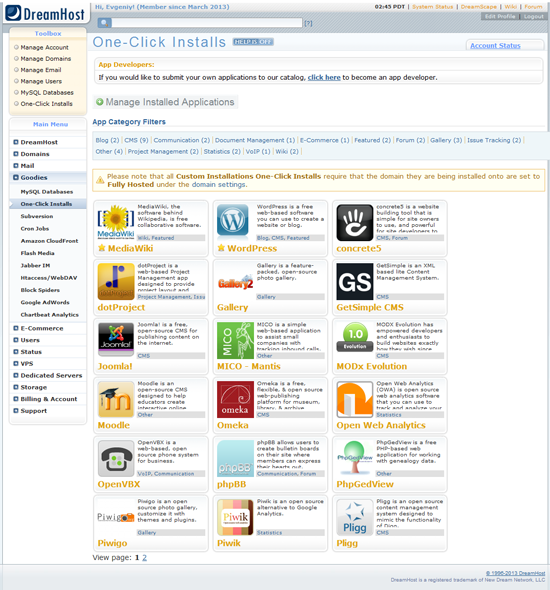Image resolution: width=550 pixels, height=590 pixels.
Task: Filter apps by Statistics (2) category
Action: pos(222,151)
